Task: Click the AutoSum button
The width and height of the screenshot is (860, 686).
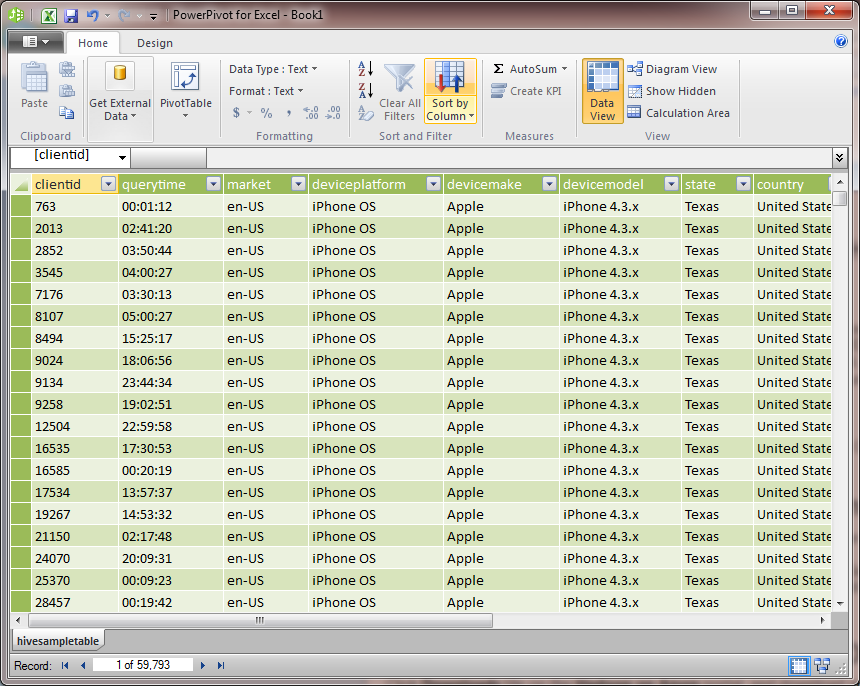Action: coord(530,69)
